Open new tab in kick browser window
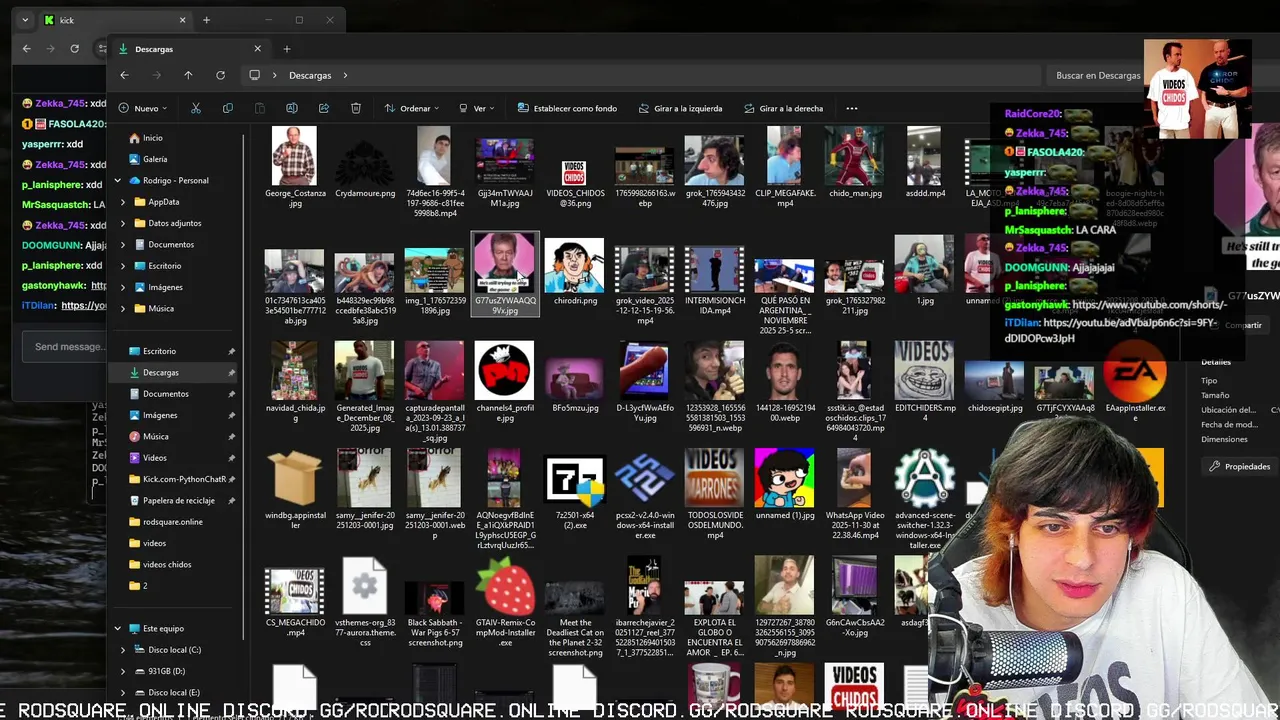Viewport: 1280px width, 720px height. coord(206,20)
